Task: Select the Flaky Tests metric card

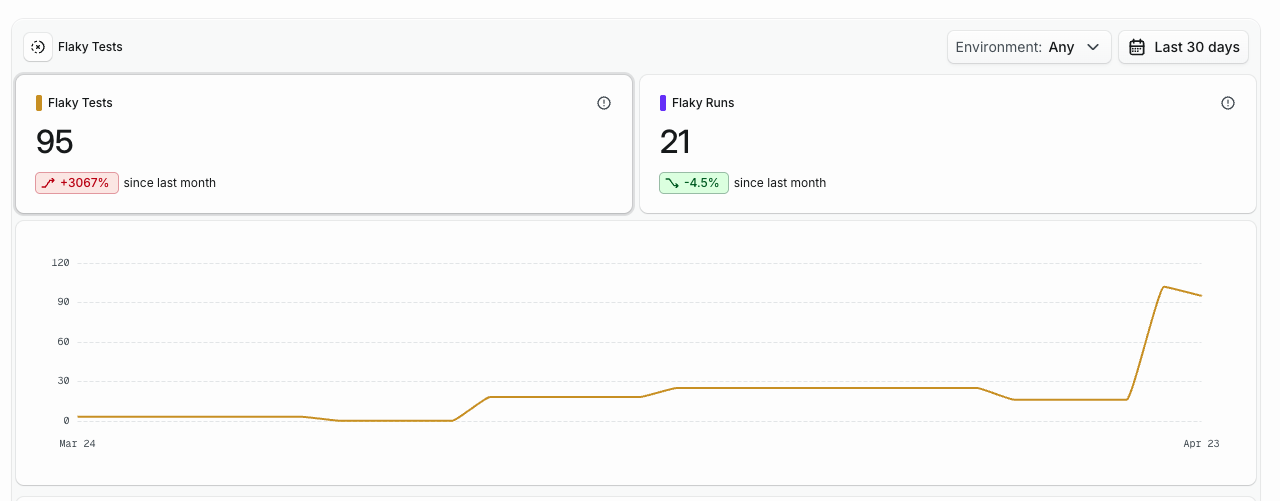Action: click(x=324, y=144)
